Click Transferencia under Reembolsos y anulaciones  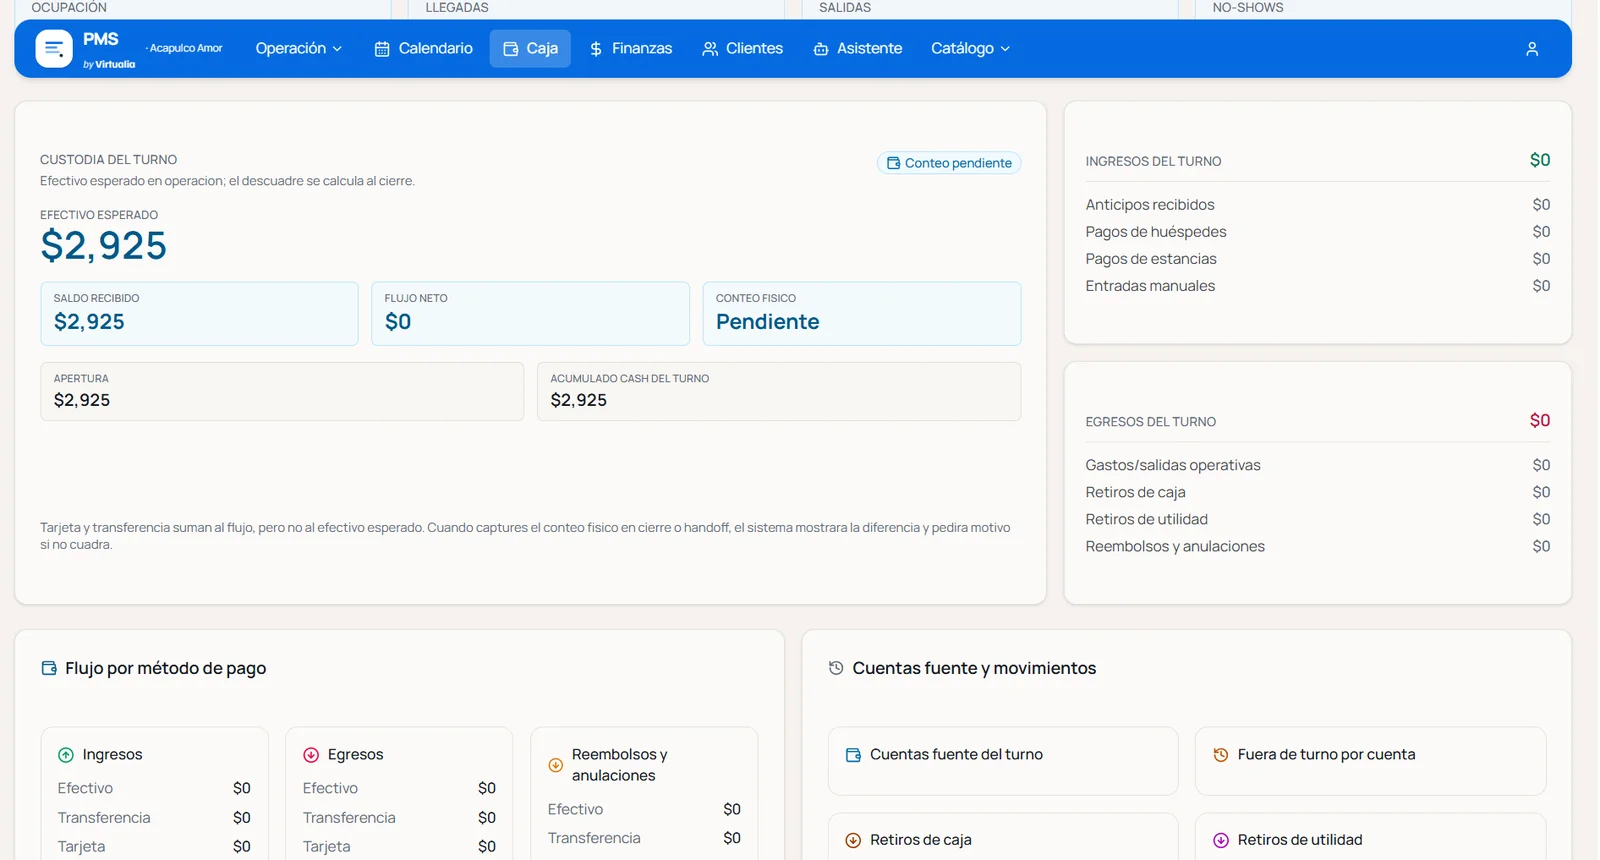[x=644, y=838]
